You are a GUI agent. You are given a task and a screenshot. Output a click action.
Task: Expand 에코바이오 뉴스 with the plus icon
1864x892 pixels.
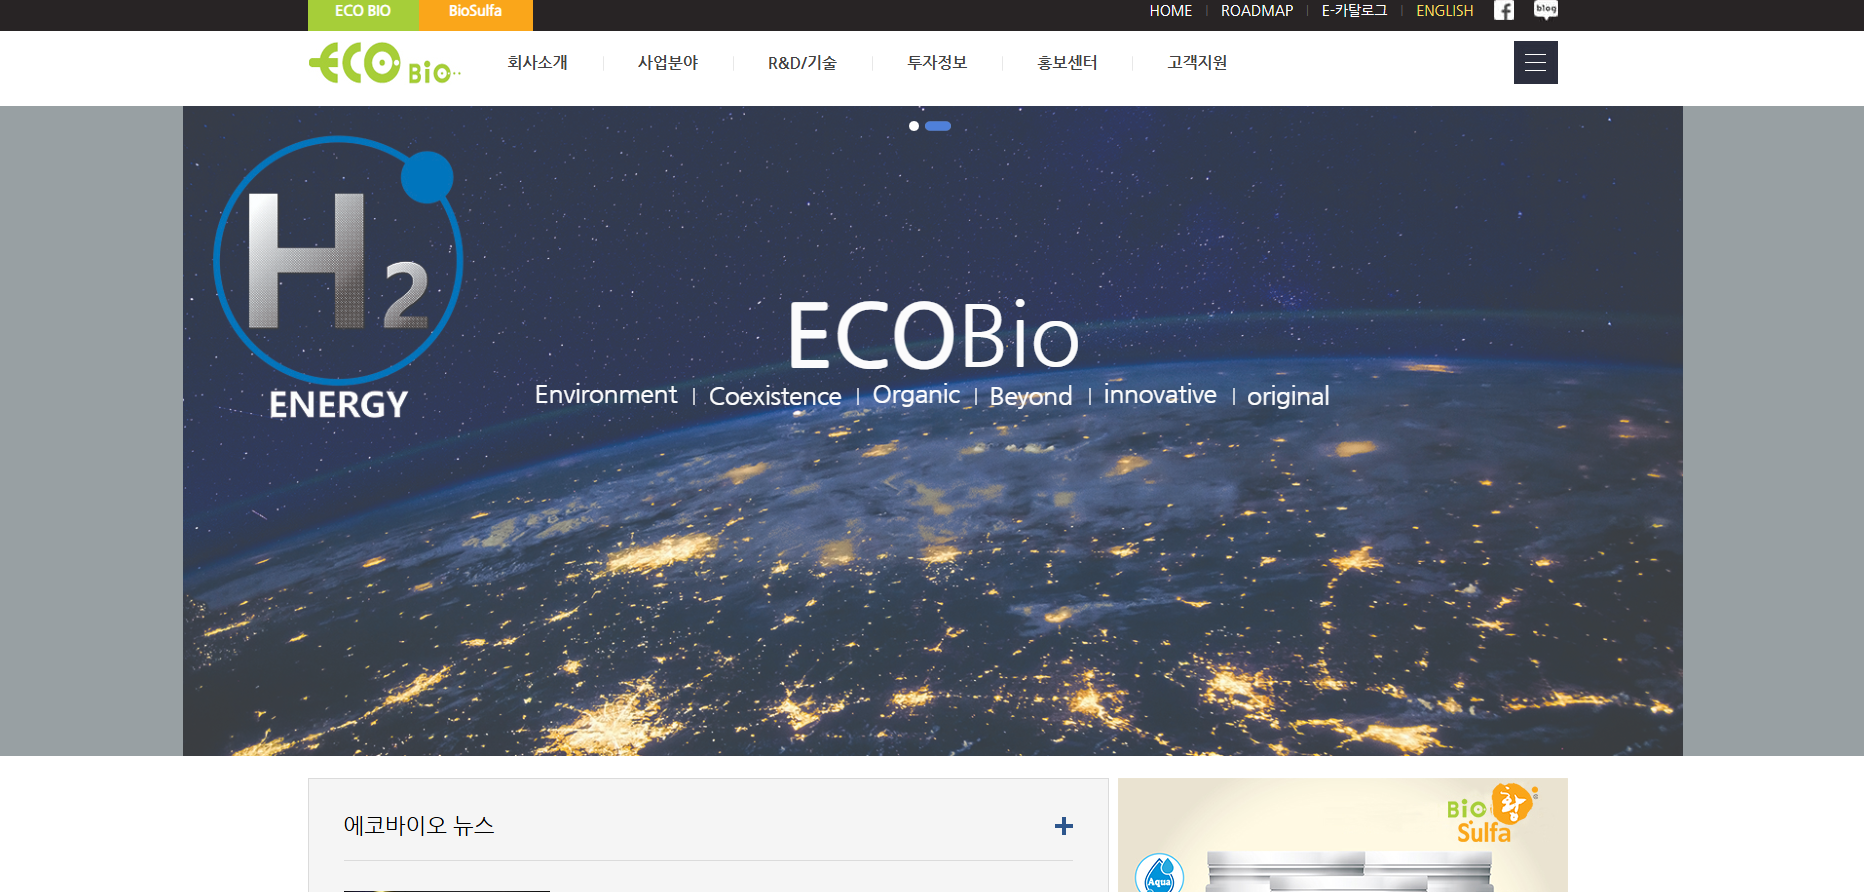[x=1064, y=826]
